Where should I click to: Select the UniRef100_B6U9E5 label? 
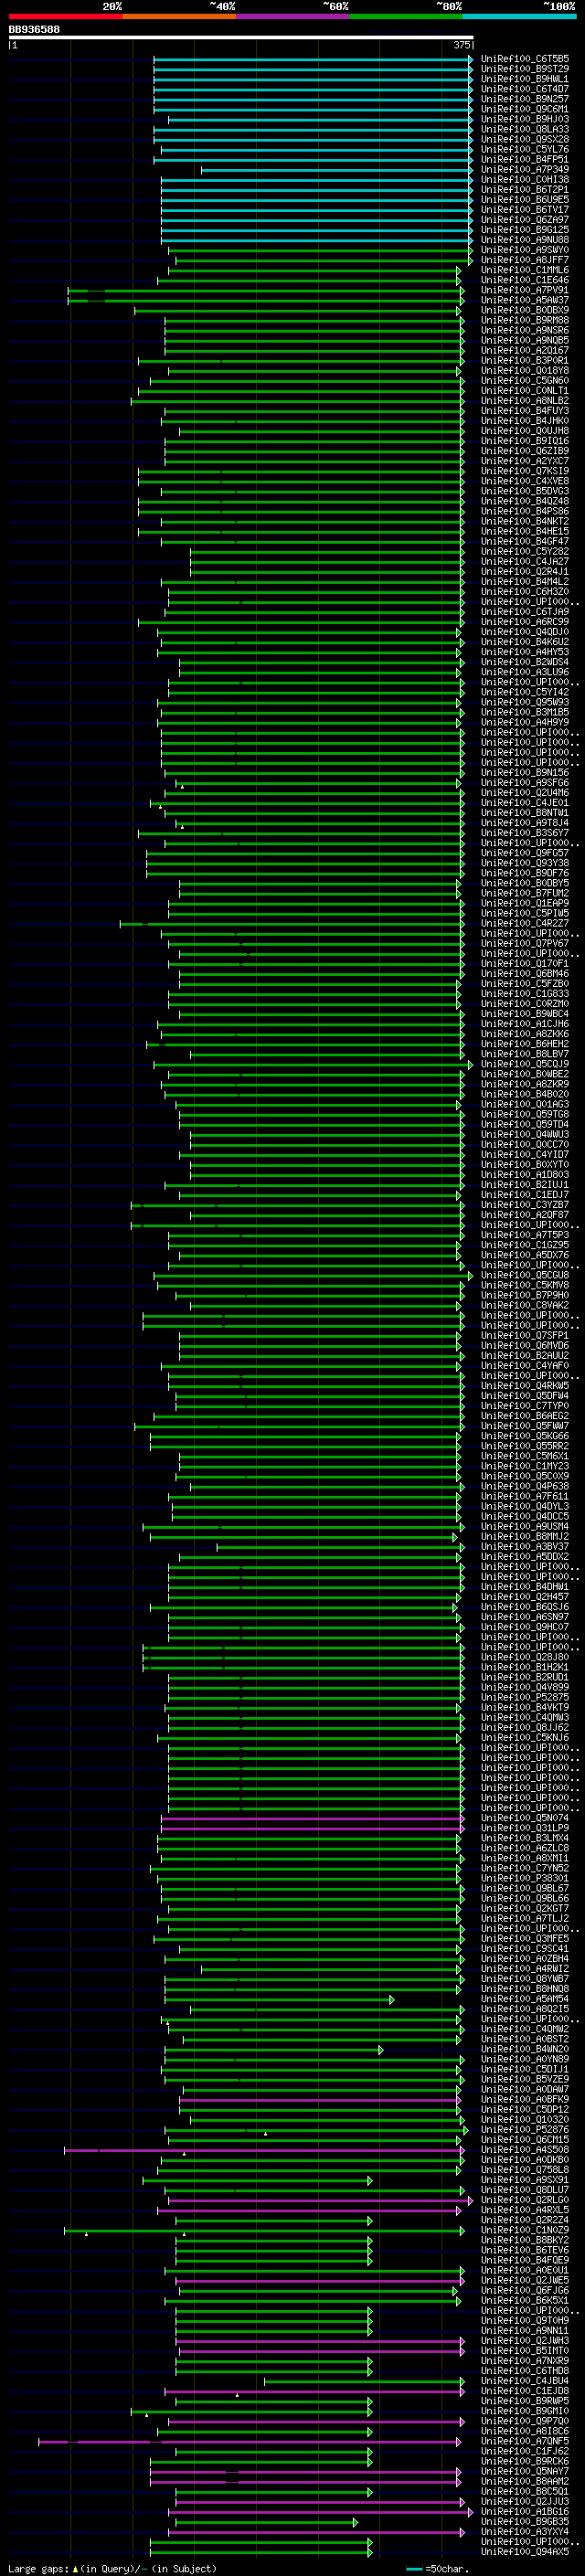pyautogui.click(x=525, y=200)
